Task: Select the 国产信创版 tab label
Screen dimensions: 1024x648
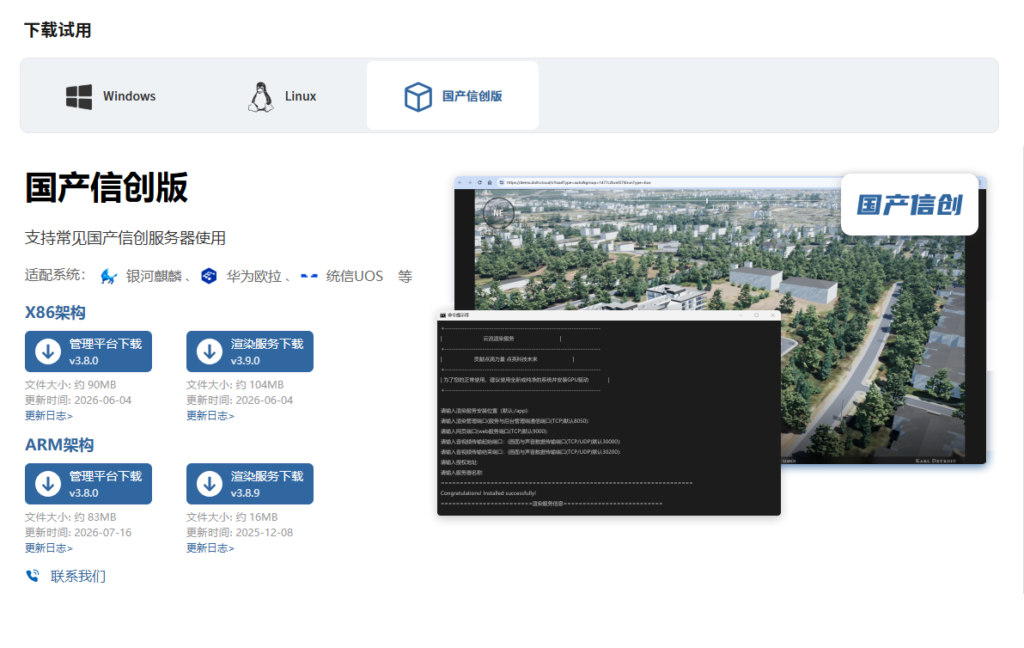Action: (x=472, y=96)
